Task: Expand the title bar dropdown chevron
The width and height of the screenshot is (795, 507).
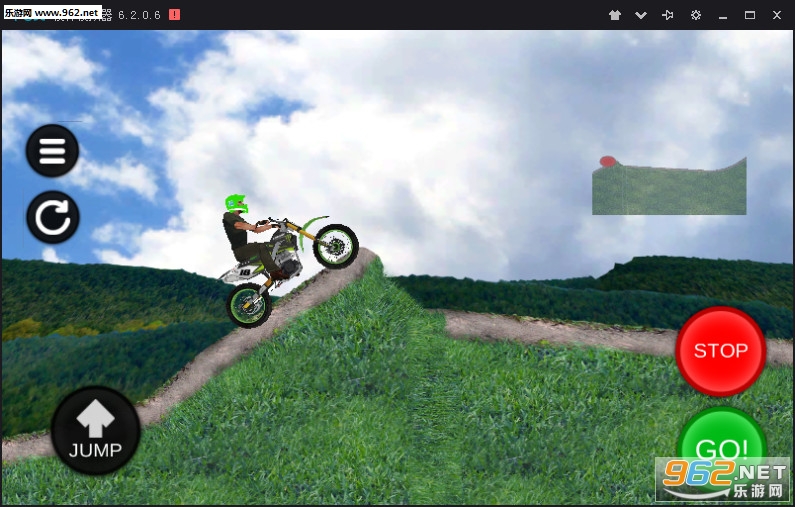Action: 641,15
